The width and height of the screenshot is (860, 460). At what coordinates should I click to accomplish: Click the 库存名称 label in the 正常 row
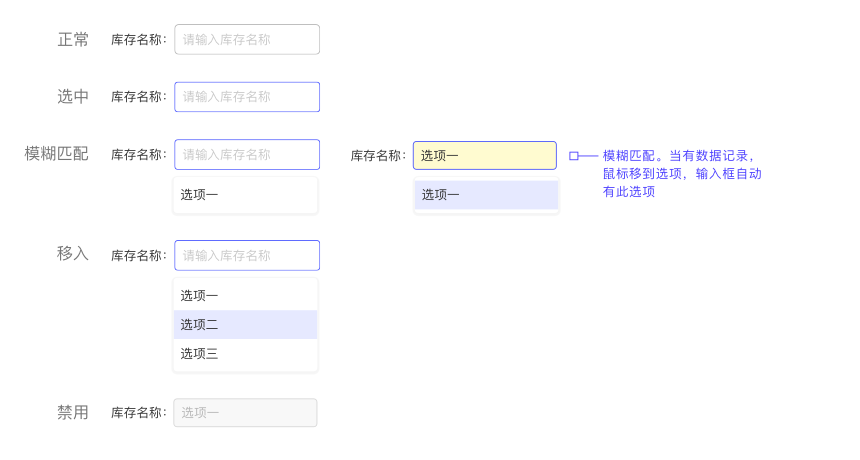coord(138,40)
